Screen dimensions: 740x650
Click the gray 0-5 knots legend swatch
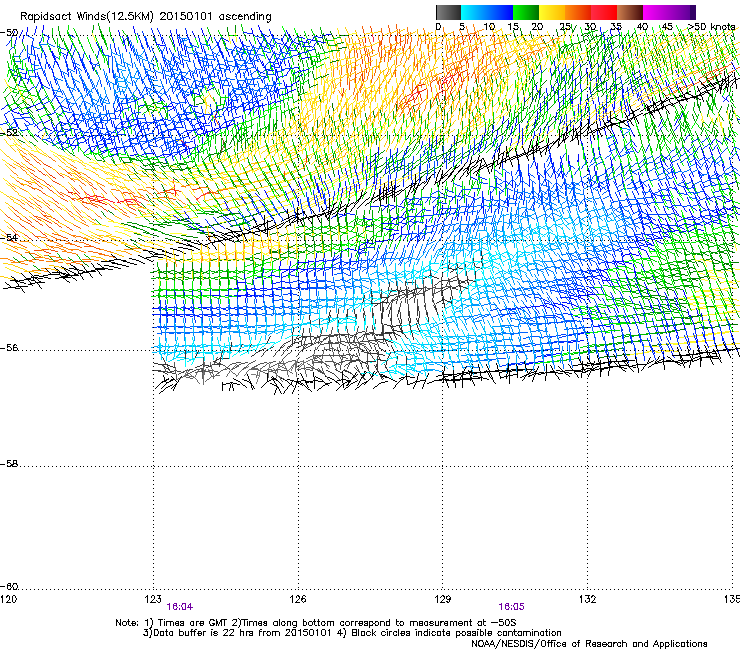tap(448, 12)
